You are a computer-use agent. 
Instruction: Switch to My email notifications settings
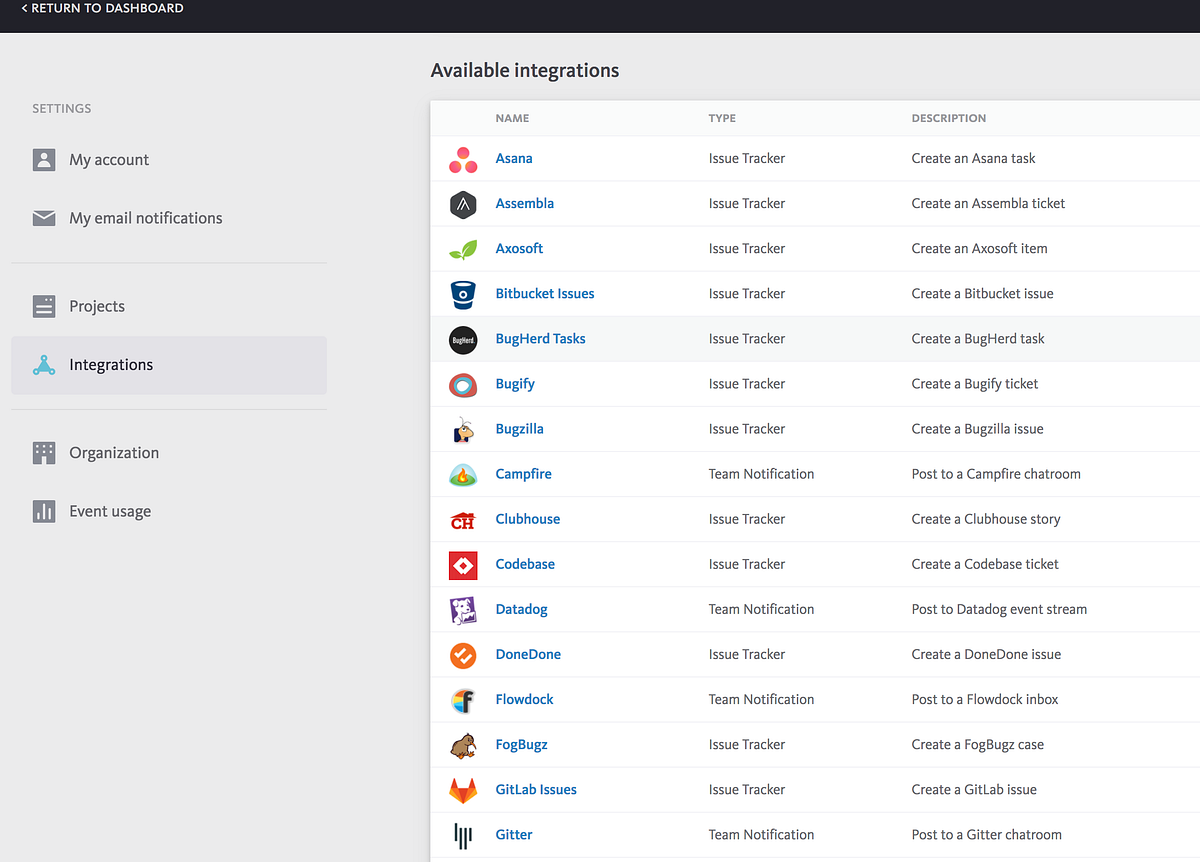(145, 217)
